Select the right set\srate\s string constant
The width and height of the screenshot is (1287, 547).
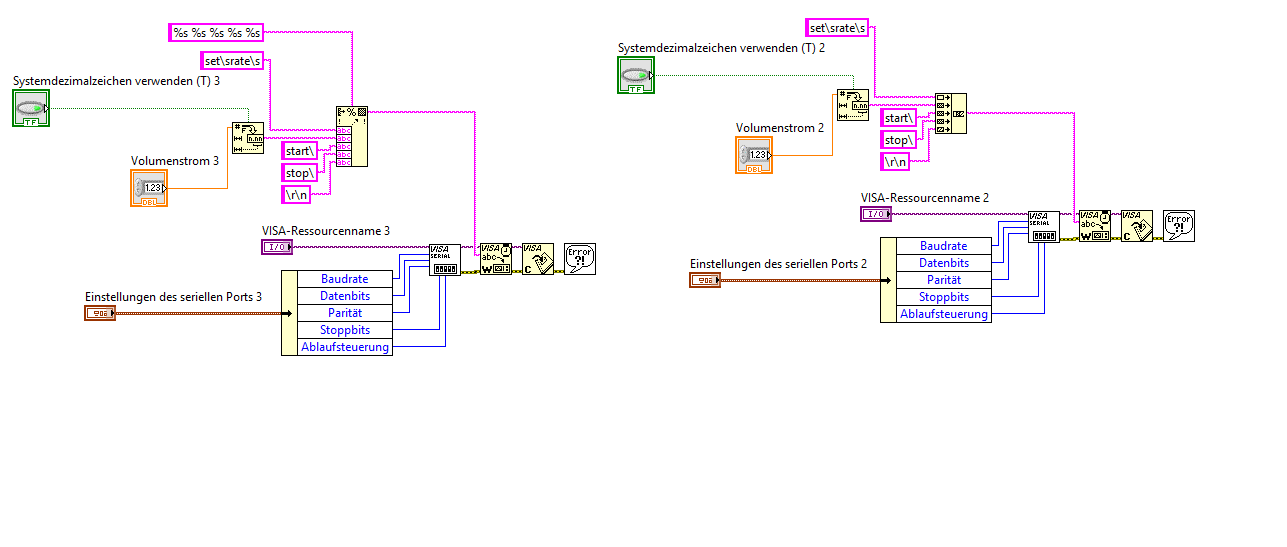(838, 28)
